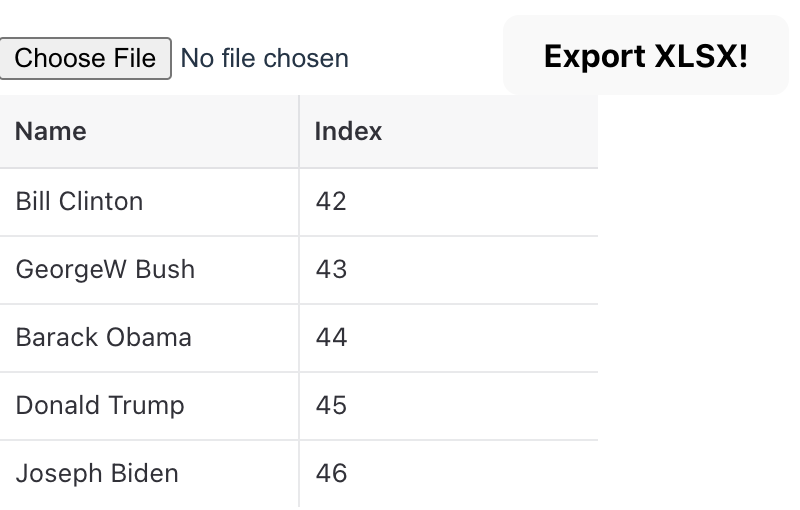Select the surname 'Biden' in the table
The height and width of the screenshot is (510, 800).
pos(142,473)
